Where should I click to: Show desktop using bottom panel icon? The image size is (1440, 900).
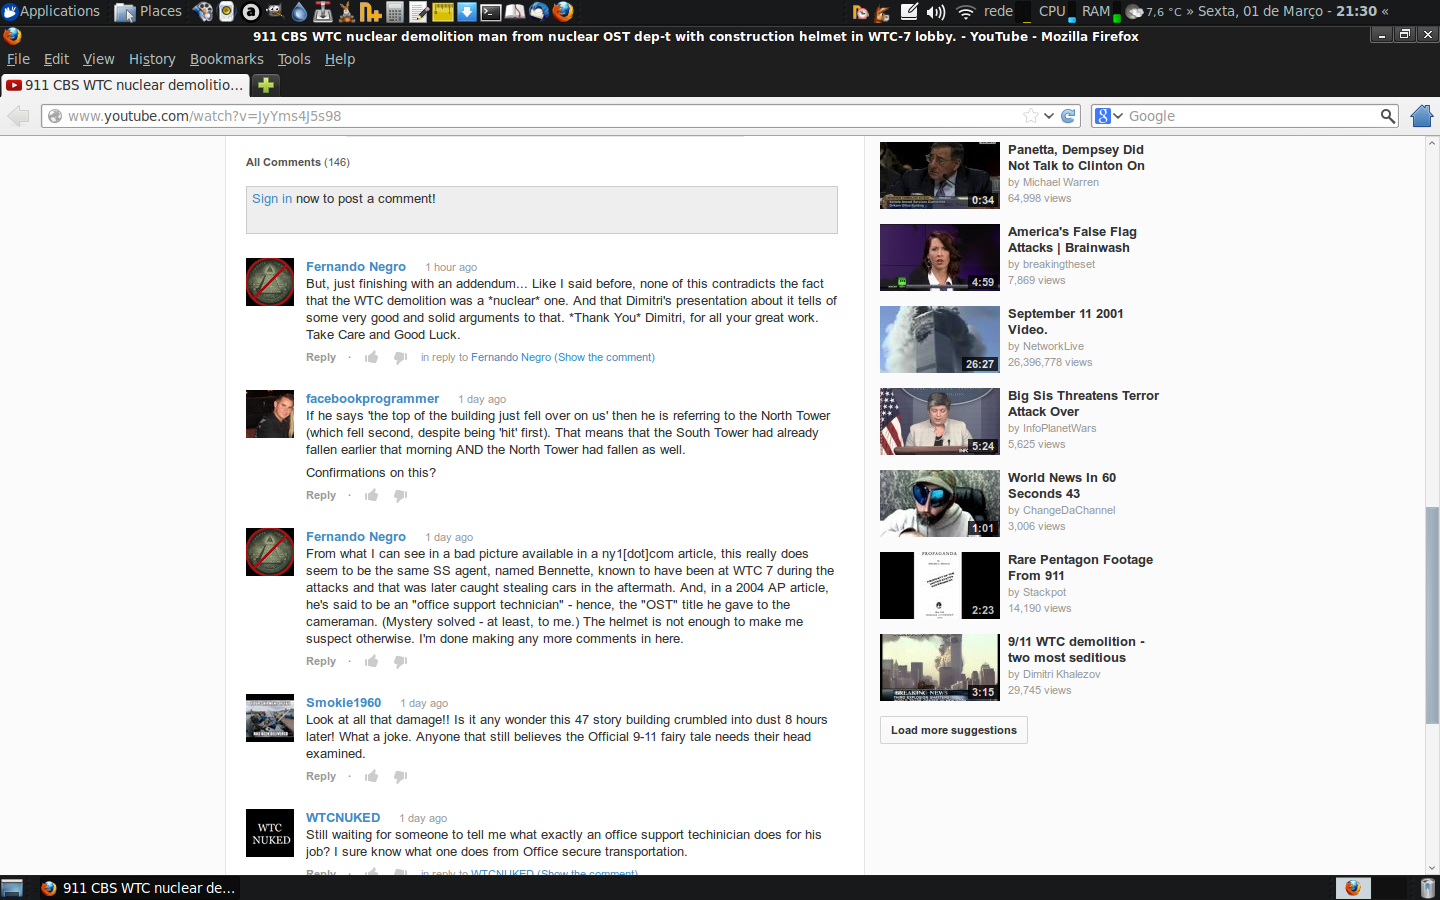tap(12, 888)
